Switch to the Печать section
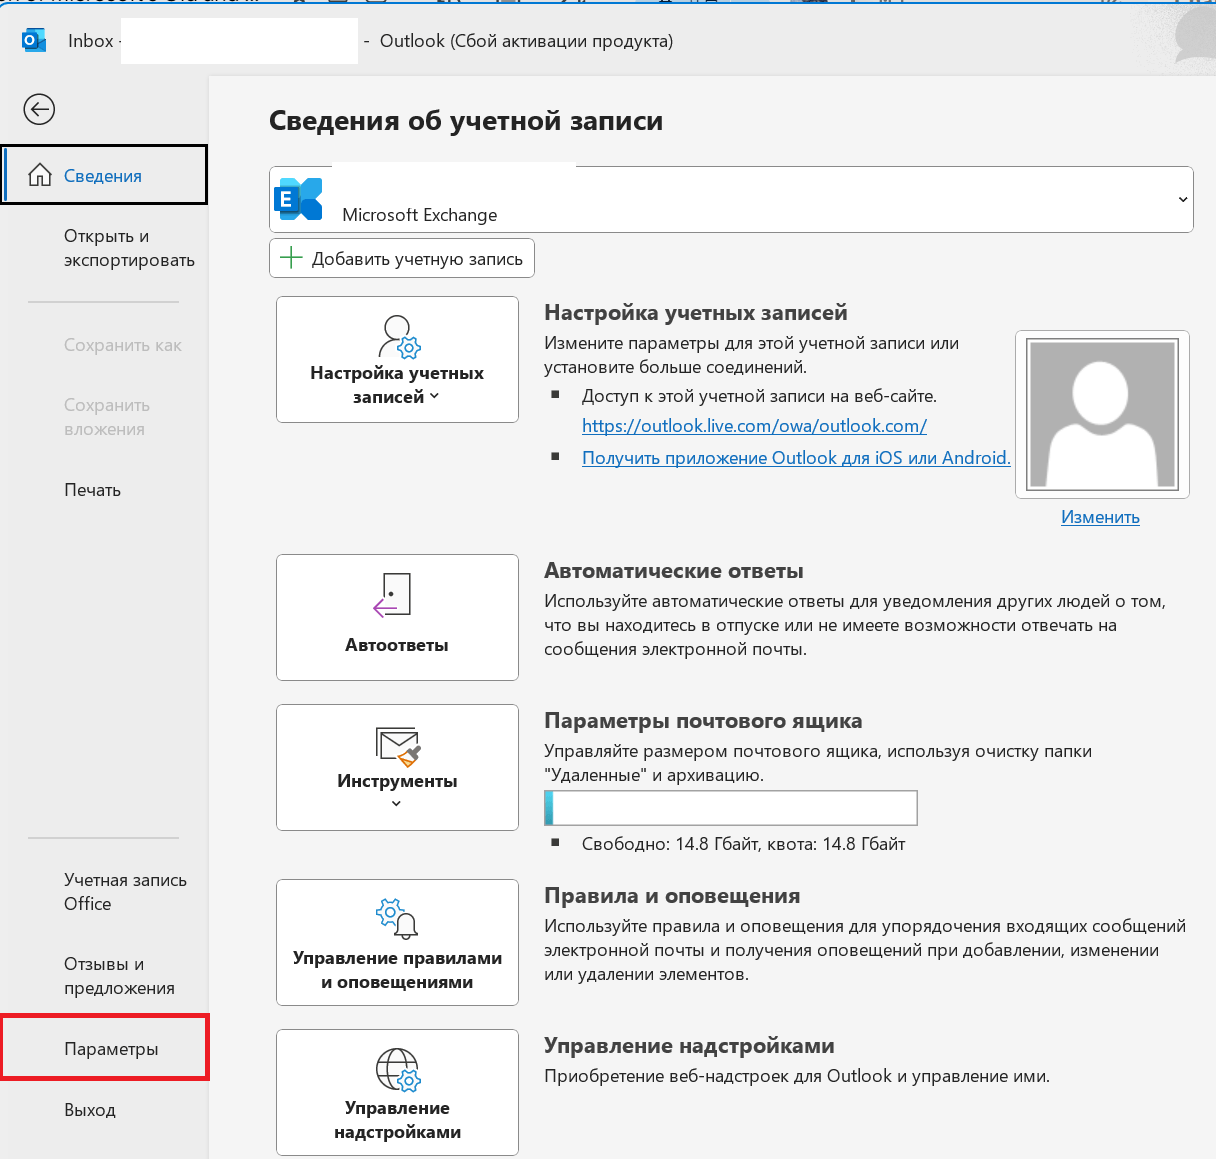Screen dimensions: 1216x1159 (92, 490)
